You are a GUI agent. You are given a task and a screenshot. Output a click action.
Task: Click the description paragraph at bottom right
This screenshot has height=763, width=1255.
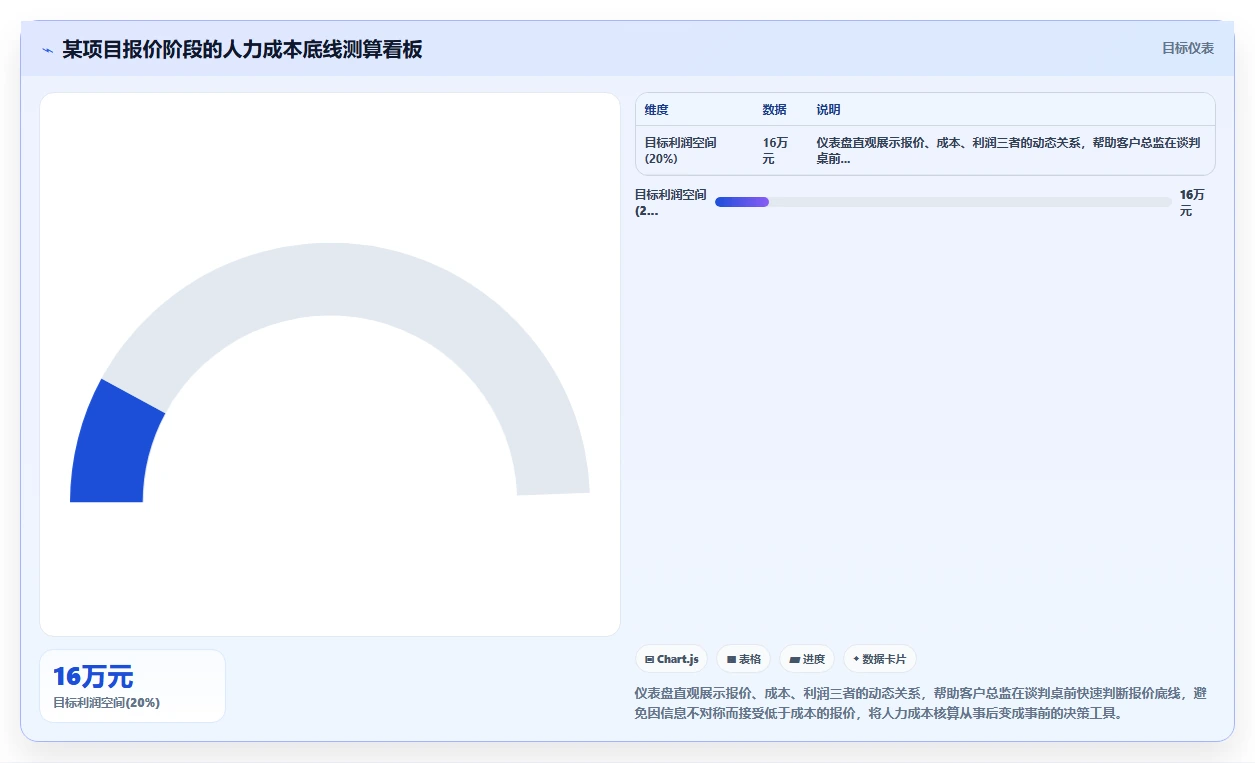(921, 703)
